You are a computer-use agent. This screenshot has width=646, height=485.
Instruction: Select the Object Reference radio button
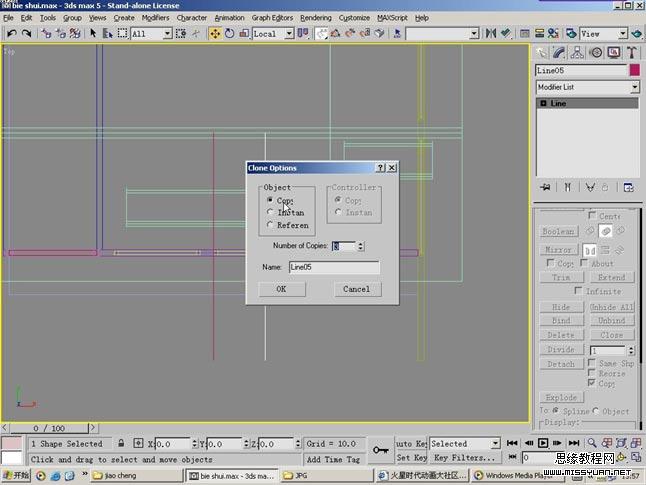[270, 225]
